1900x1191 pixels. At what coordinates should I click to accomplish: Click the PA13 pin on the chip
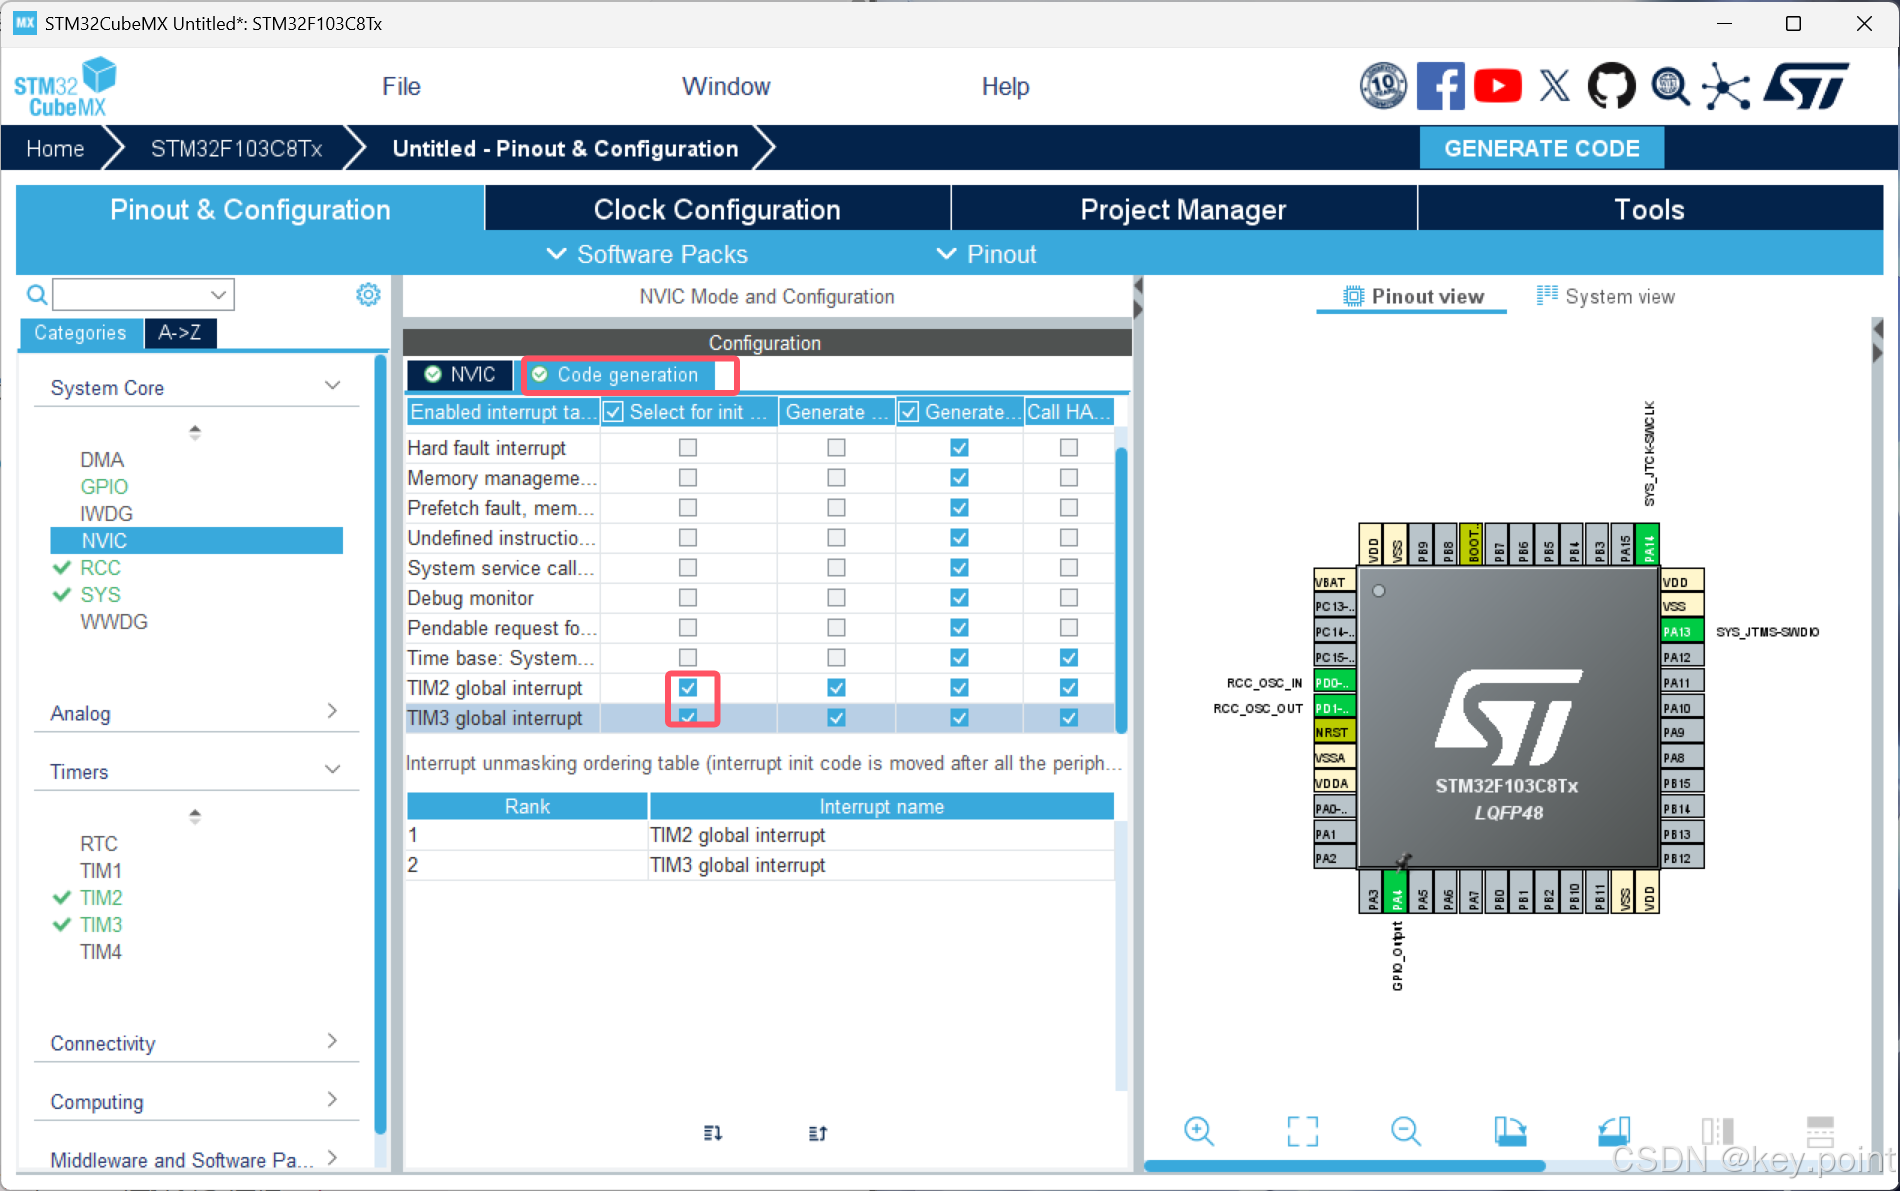[x=1681, y=631]
